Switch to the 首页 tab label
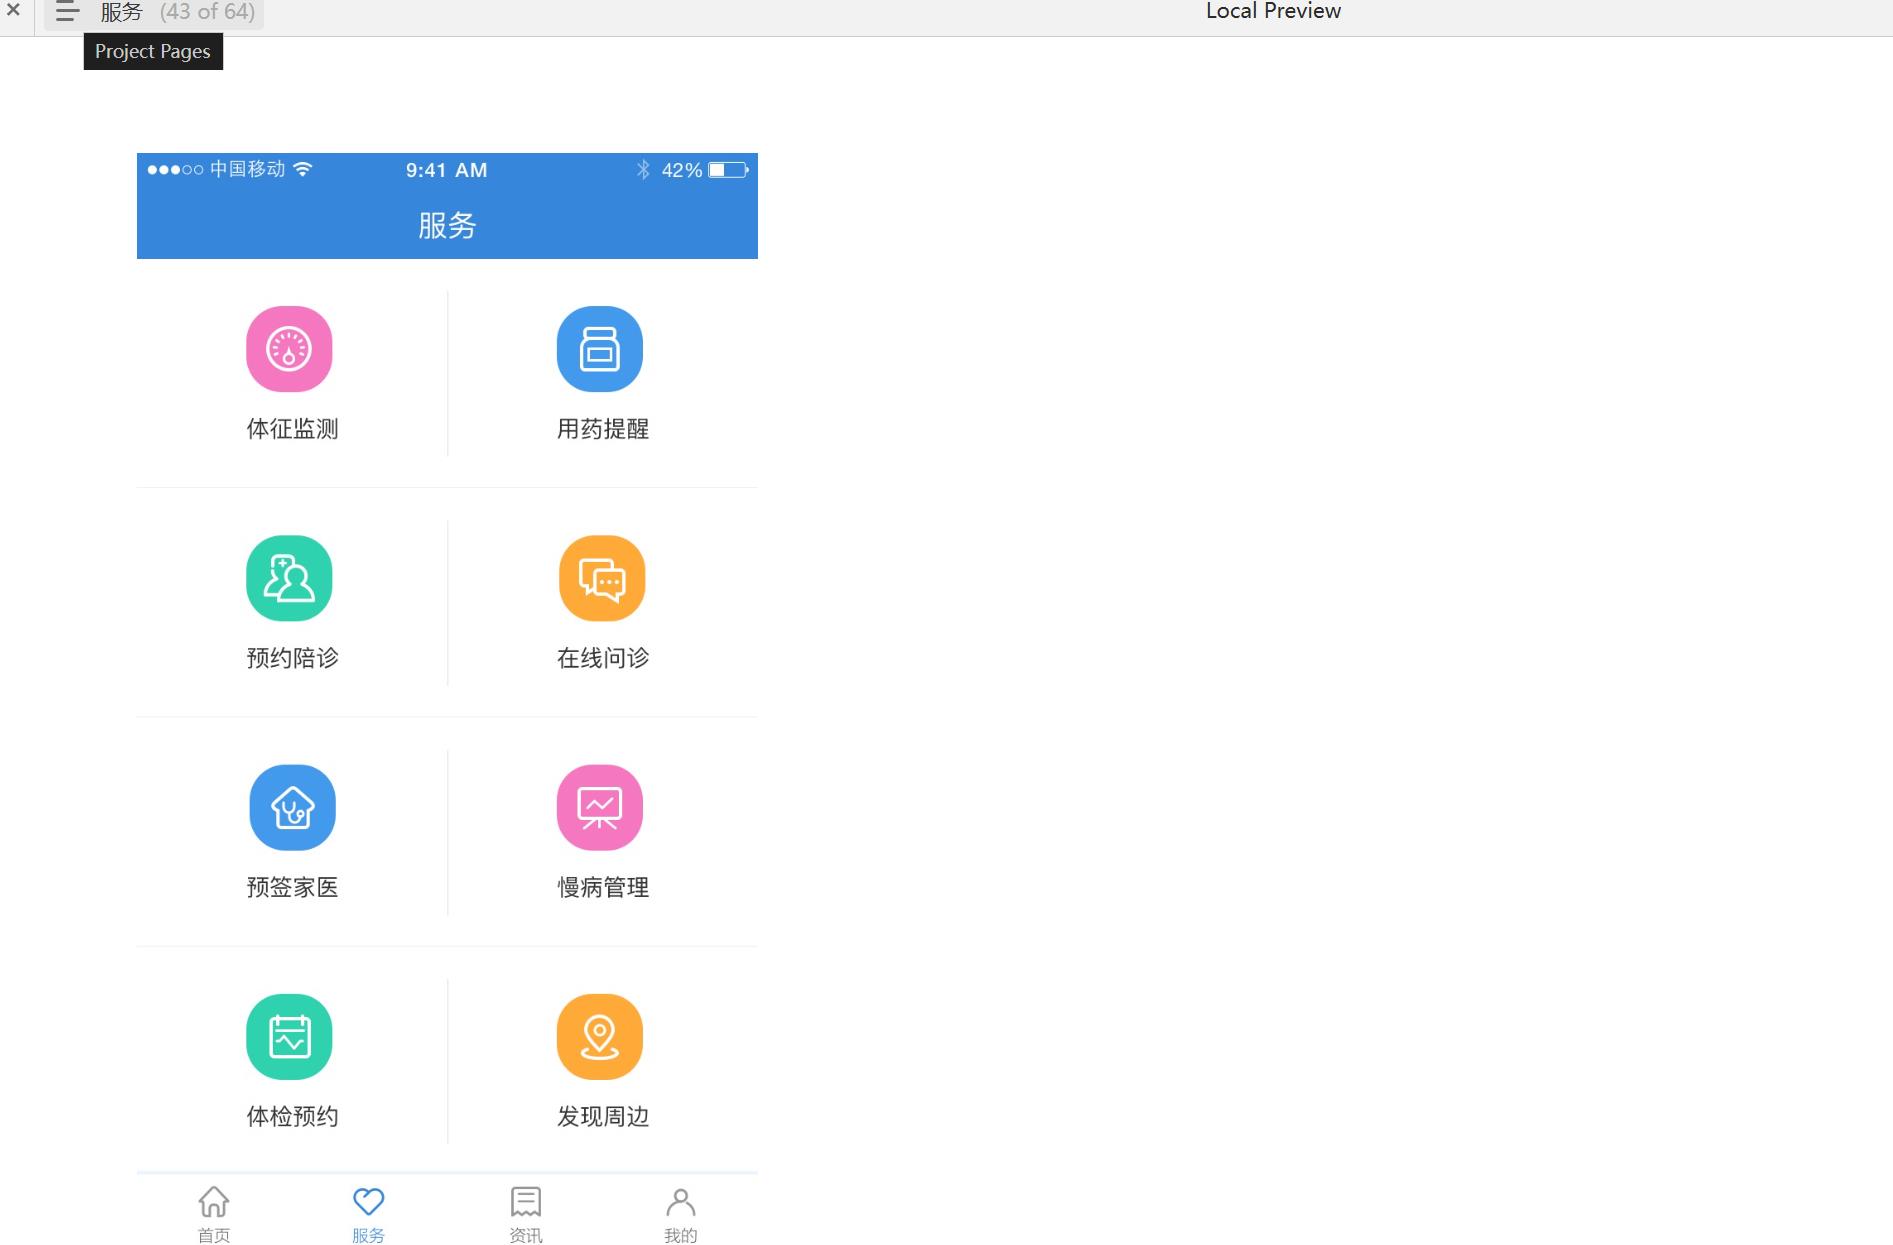The image size is (1893, 1245). [214, 1235]
